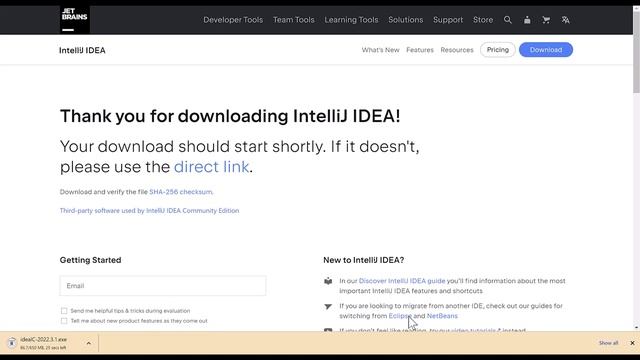Expand the ideaIC download options chevron
Image resolution: width=640 pixels, height=360 pixels.
coord(89,343)
